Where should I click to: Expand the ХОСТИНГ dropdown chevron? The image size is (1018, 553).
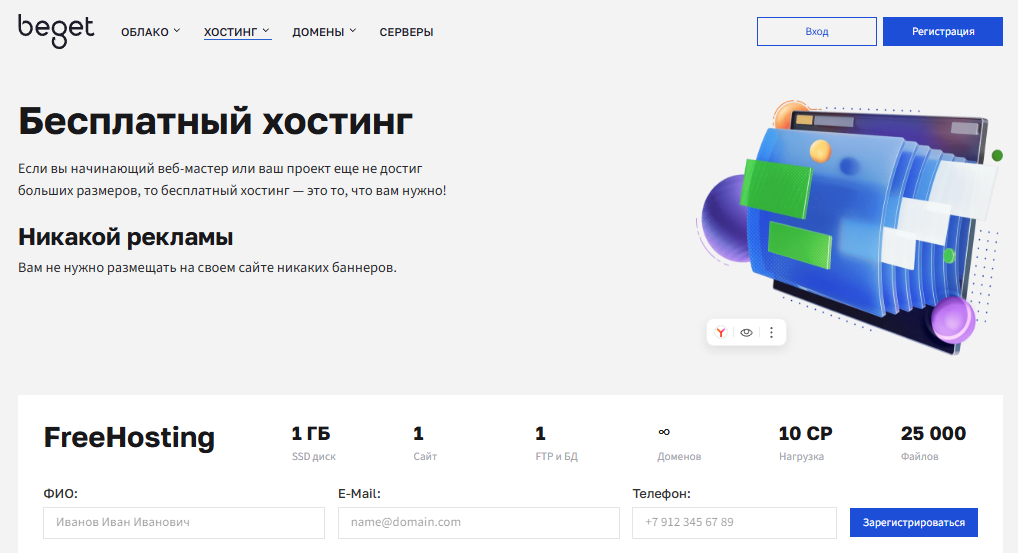coord(266,31)
